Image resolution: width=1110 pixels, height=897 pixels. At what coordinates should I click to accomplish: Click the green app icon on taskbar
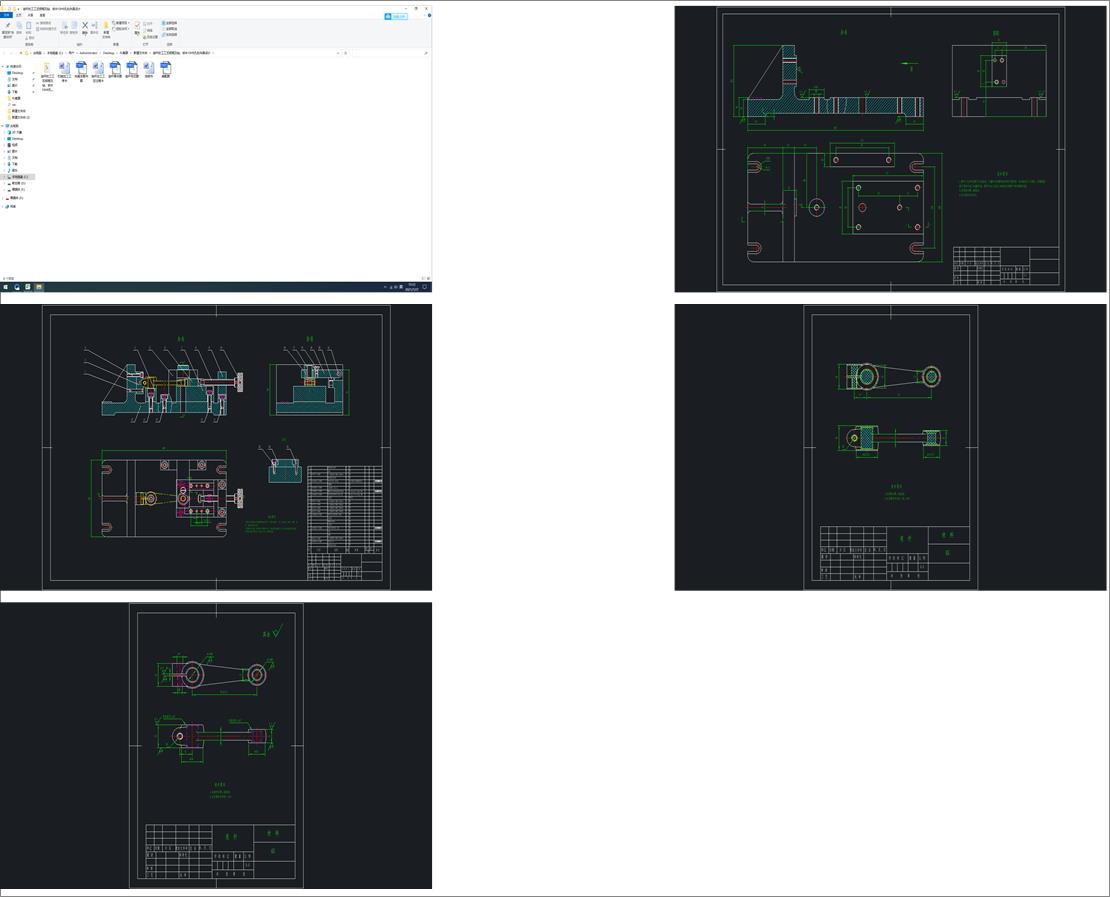(x=28, y=287)
